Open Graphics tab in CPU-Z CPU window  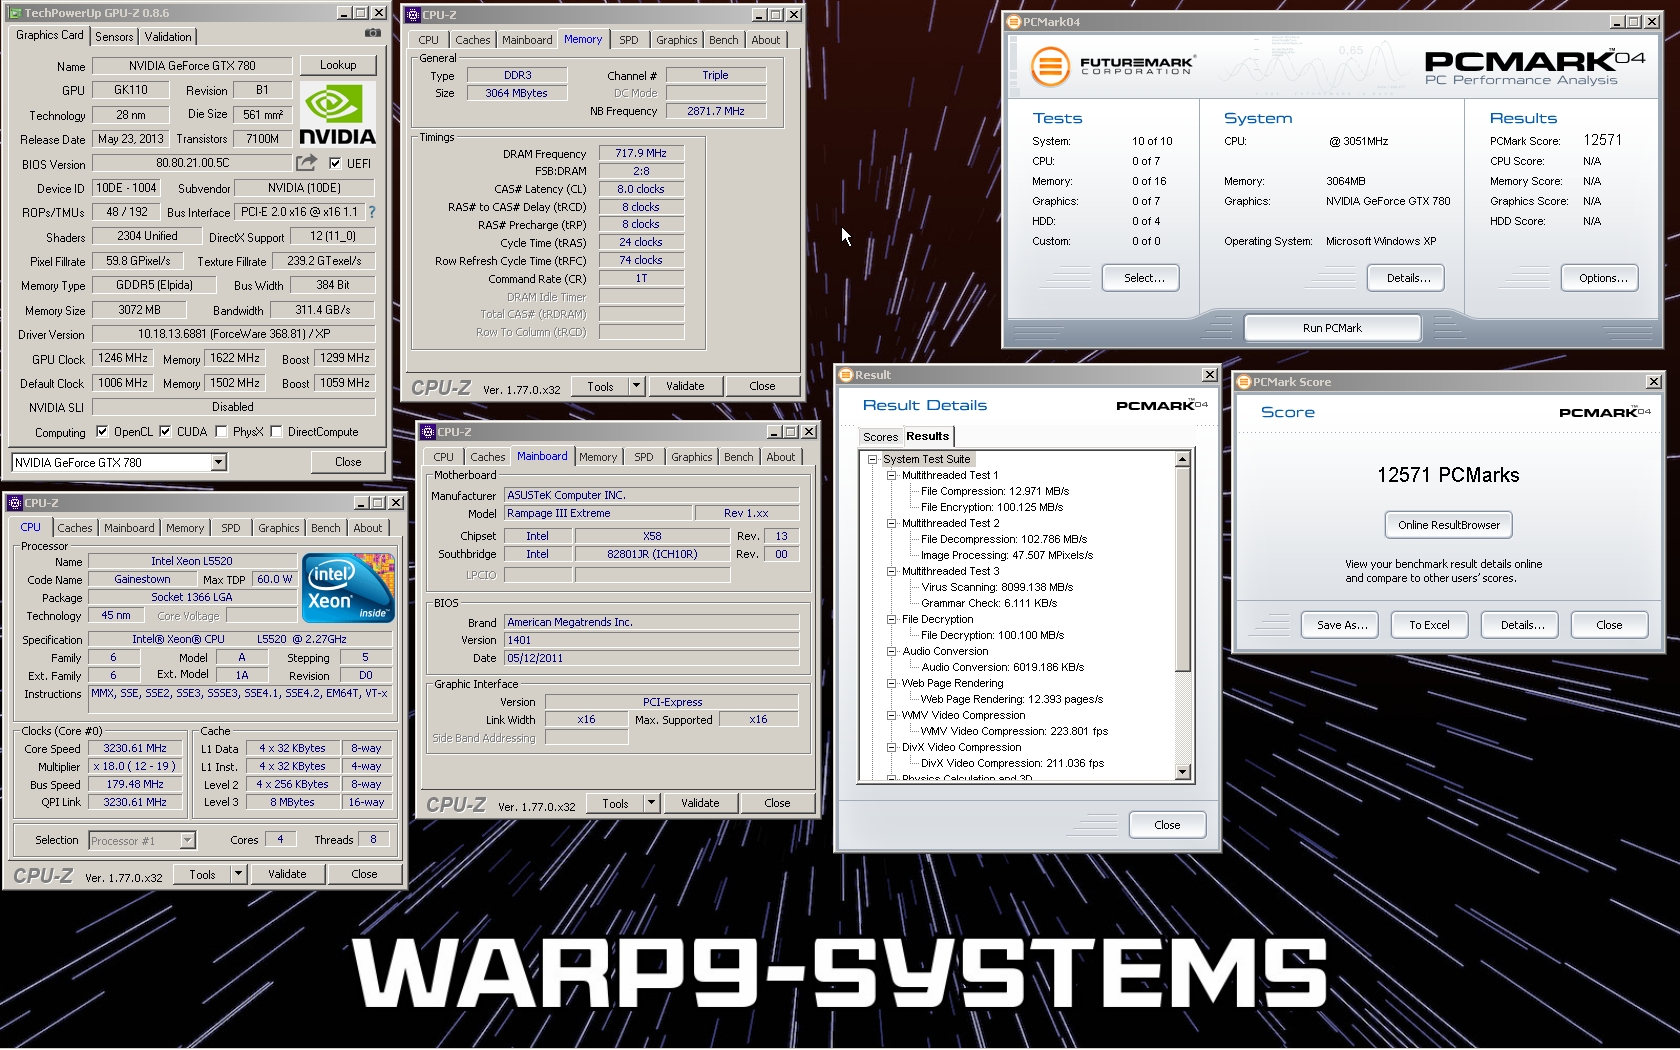pos(278,528)
